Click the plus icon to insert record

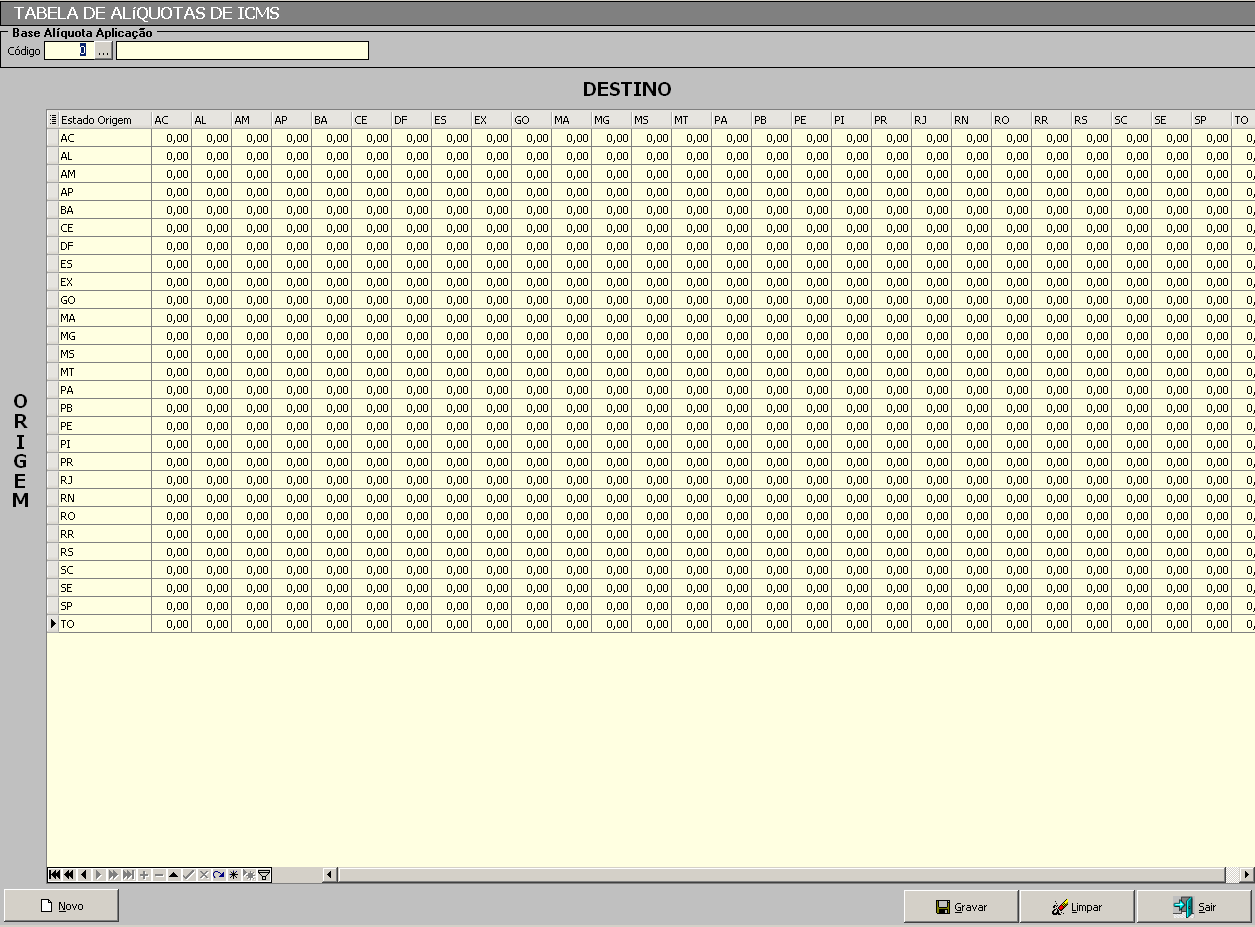(144, 875)
